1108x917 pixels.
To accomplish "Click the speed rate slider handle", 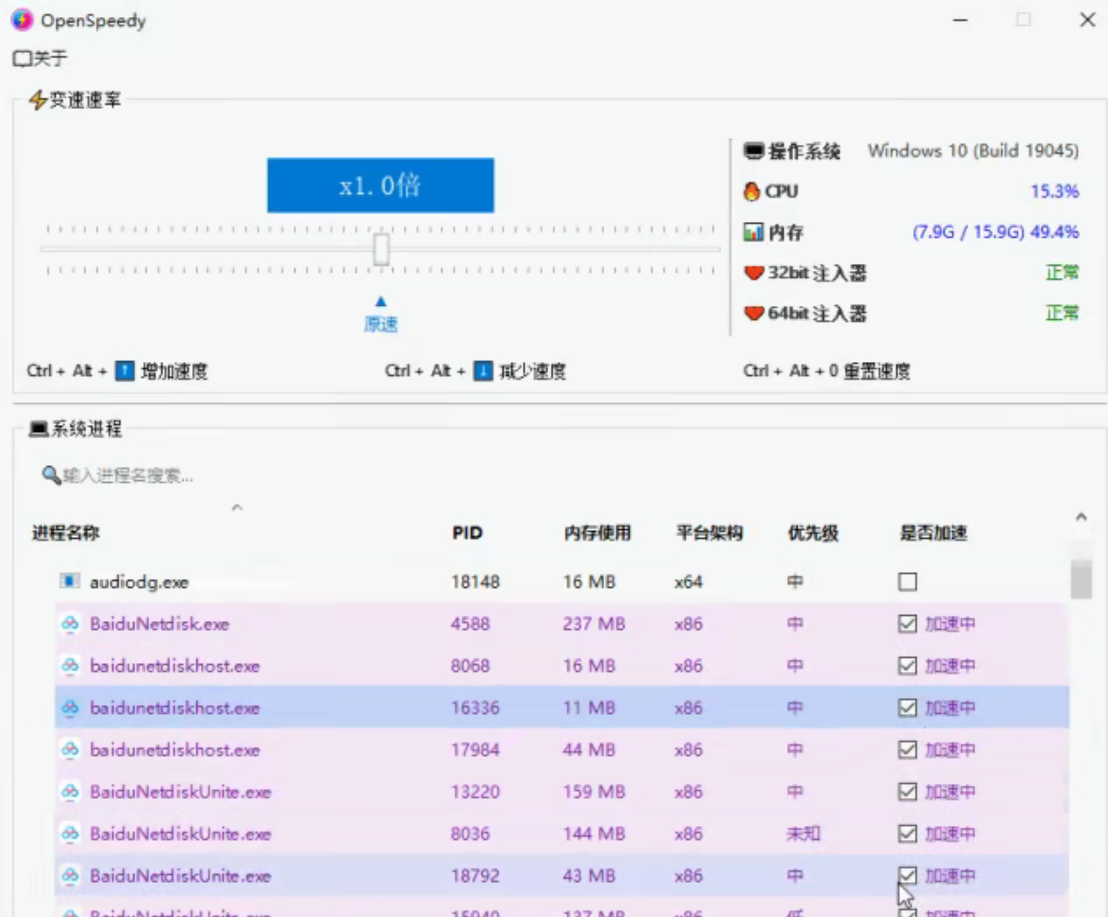I will point(381,249).
